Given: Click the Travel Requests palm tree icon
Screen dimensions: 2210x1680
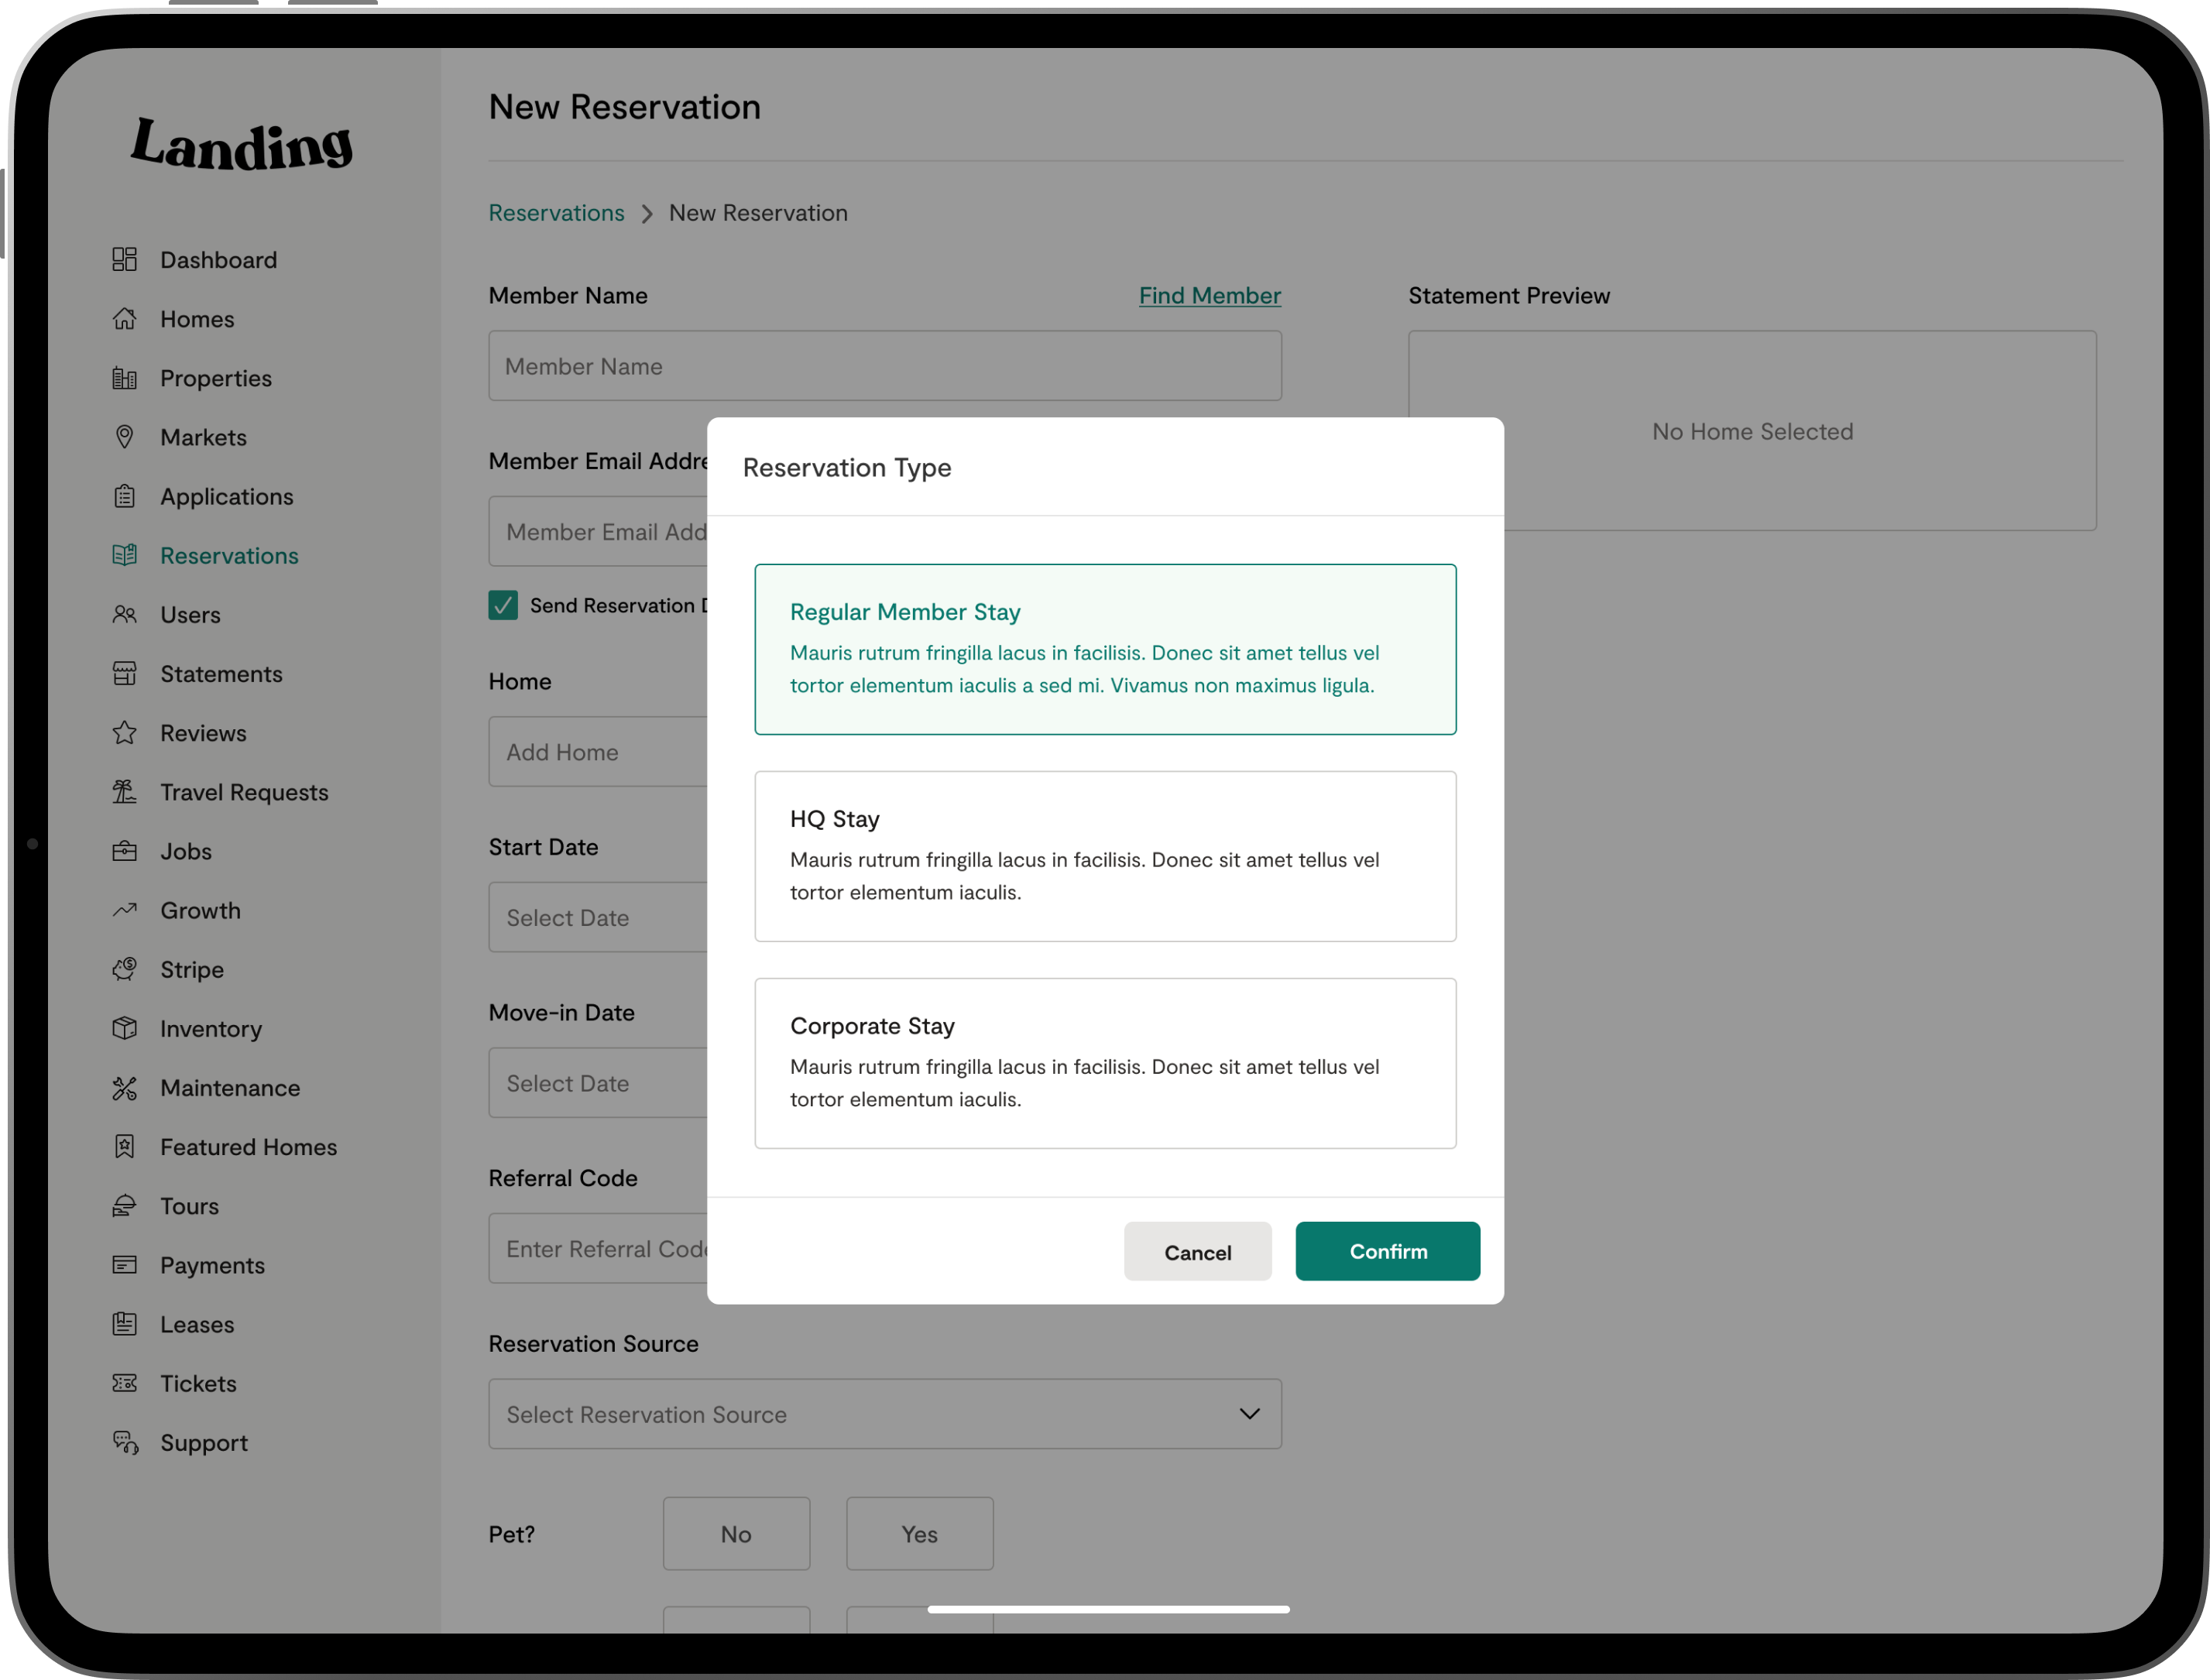Looking at the screenshot, I should 124,792.
